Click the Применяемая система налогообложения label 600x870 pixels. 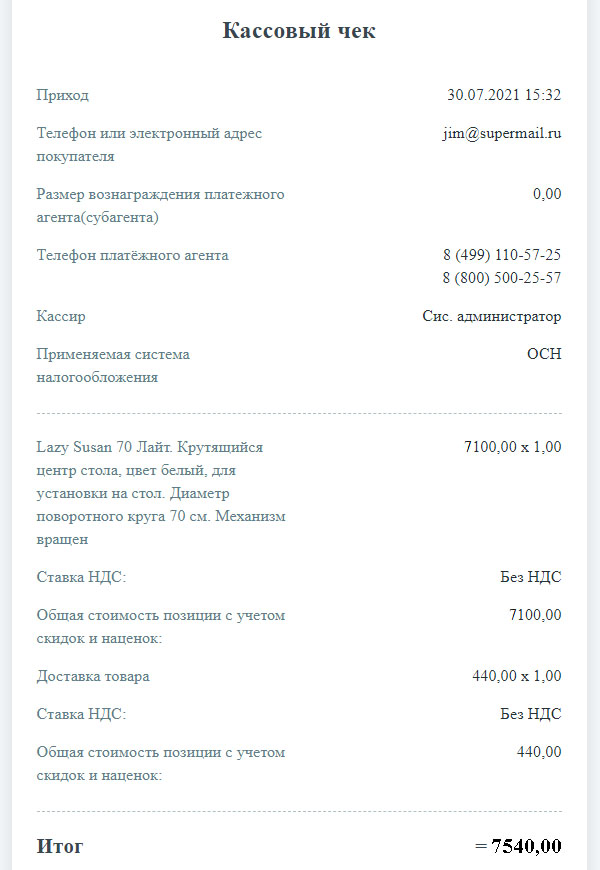(x=113, y=366)
